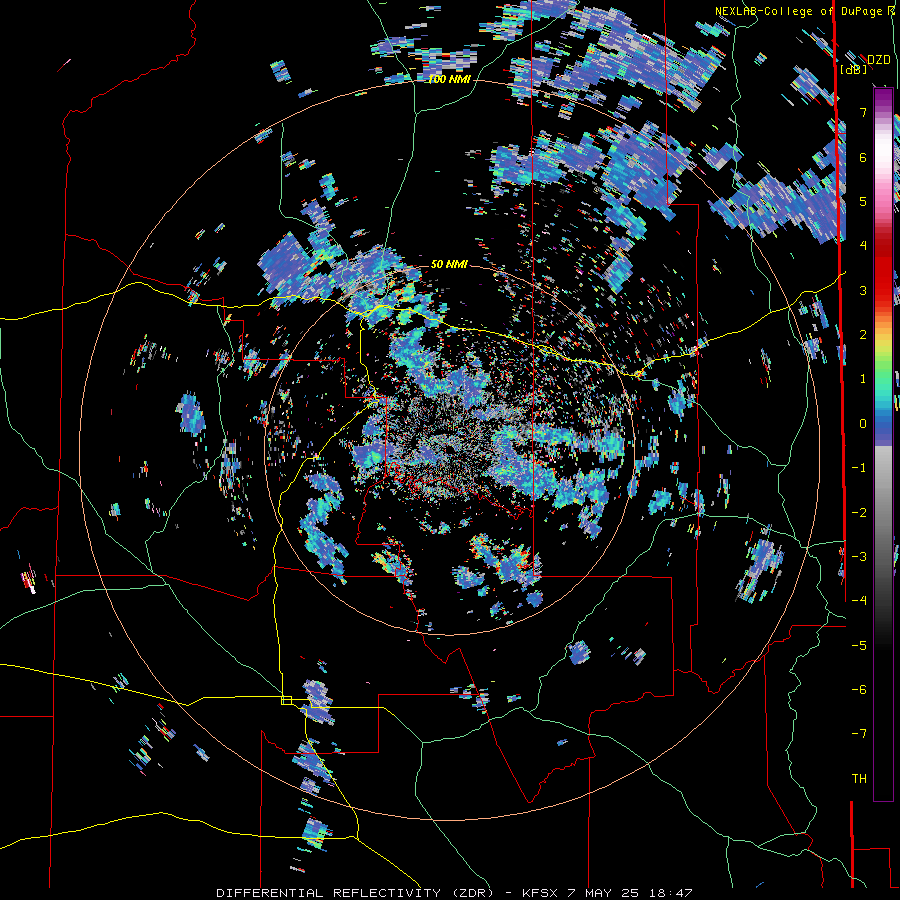
Task: Click the "DZD" legend title
Action: coord(878,60)
